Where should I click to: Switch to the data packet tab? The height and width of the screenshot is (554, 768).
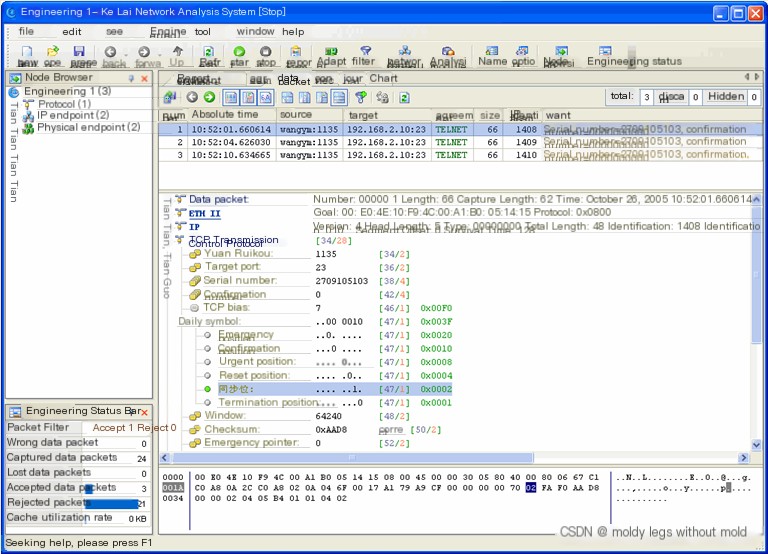294,79
